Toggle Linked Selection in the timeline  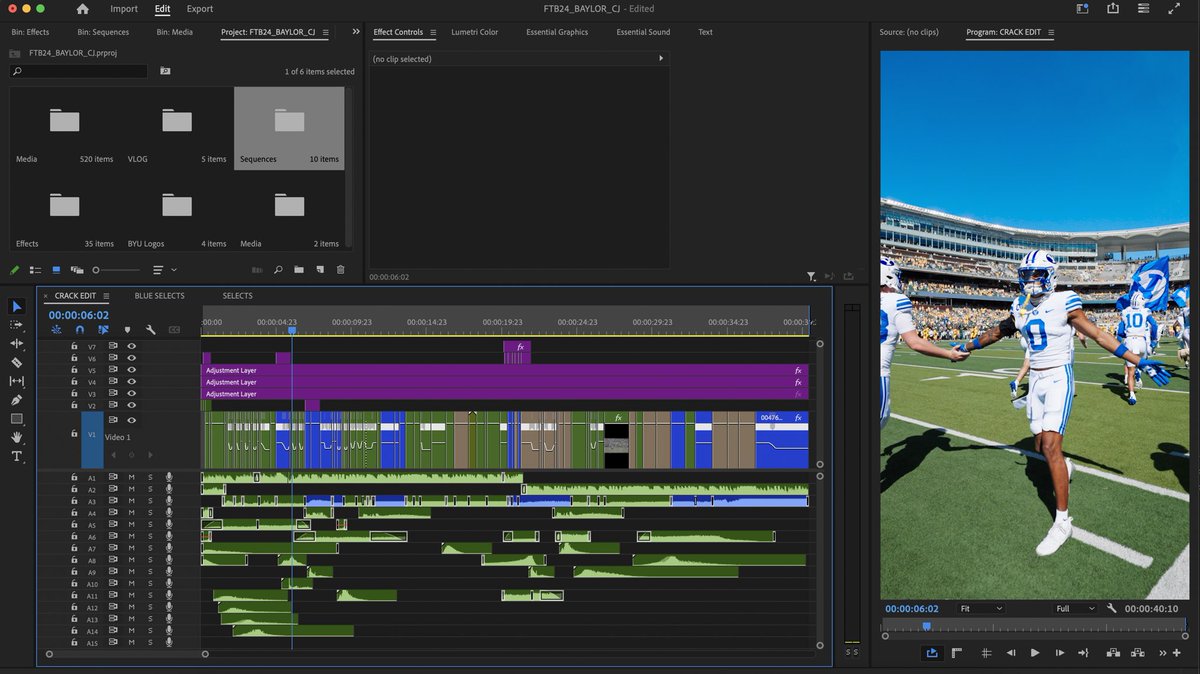(103, 329)
